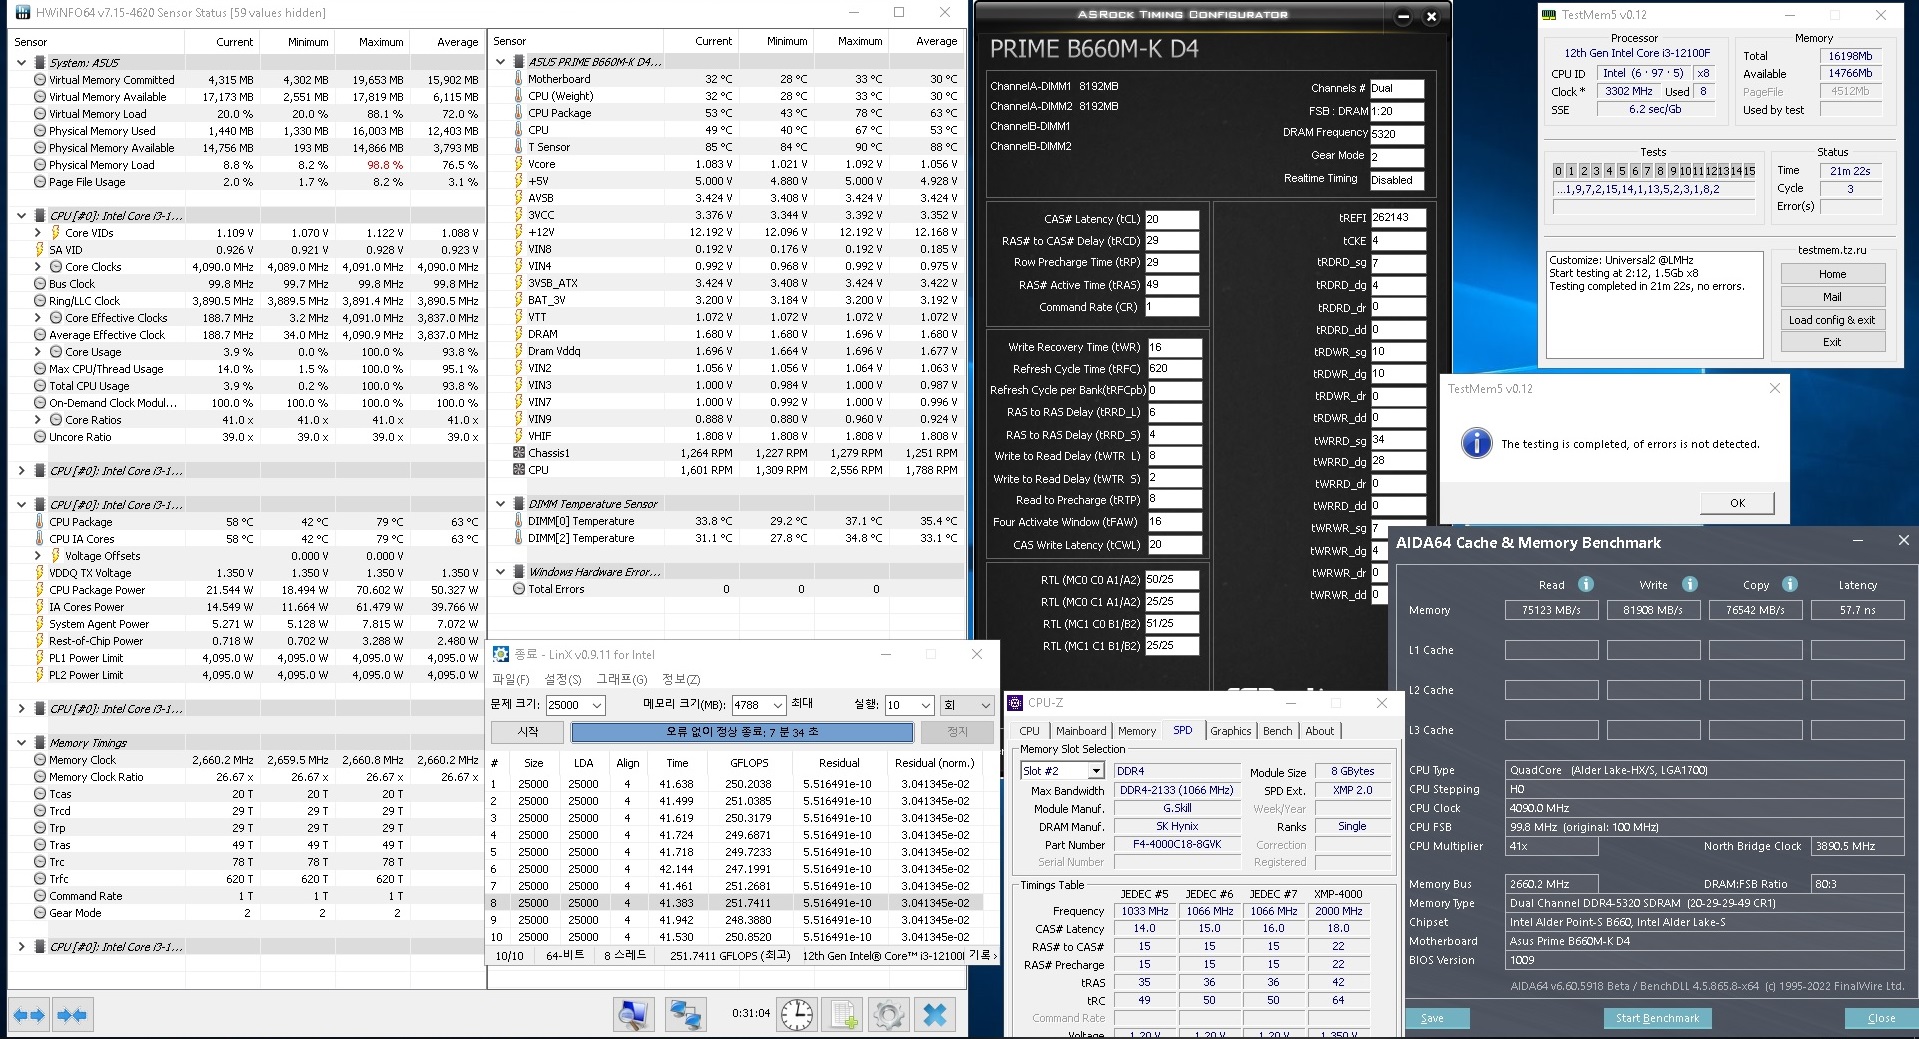
Task: Minimize the ASRock Timing Configurator window
Action: coord(1404,16)
